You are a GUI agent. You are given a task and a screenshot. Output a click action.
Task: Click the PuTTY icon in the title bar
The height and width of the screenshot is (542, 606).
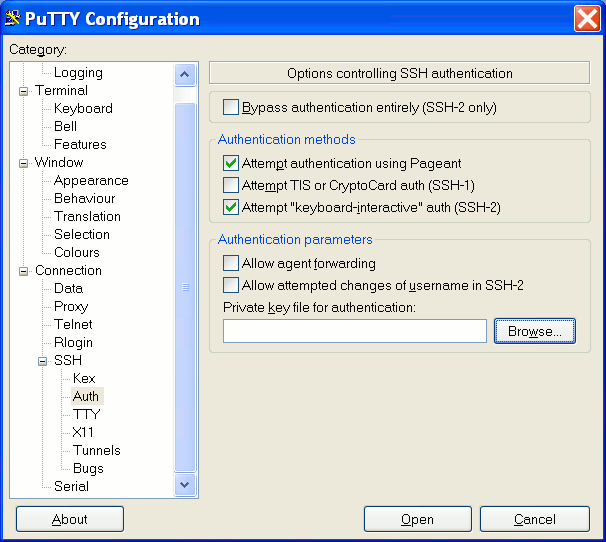click(12, 18)
